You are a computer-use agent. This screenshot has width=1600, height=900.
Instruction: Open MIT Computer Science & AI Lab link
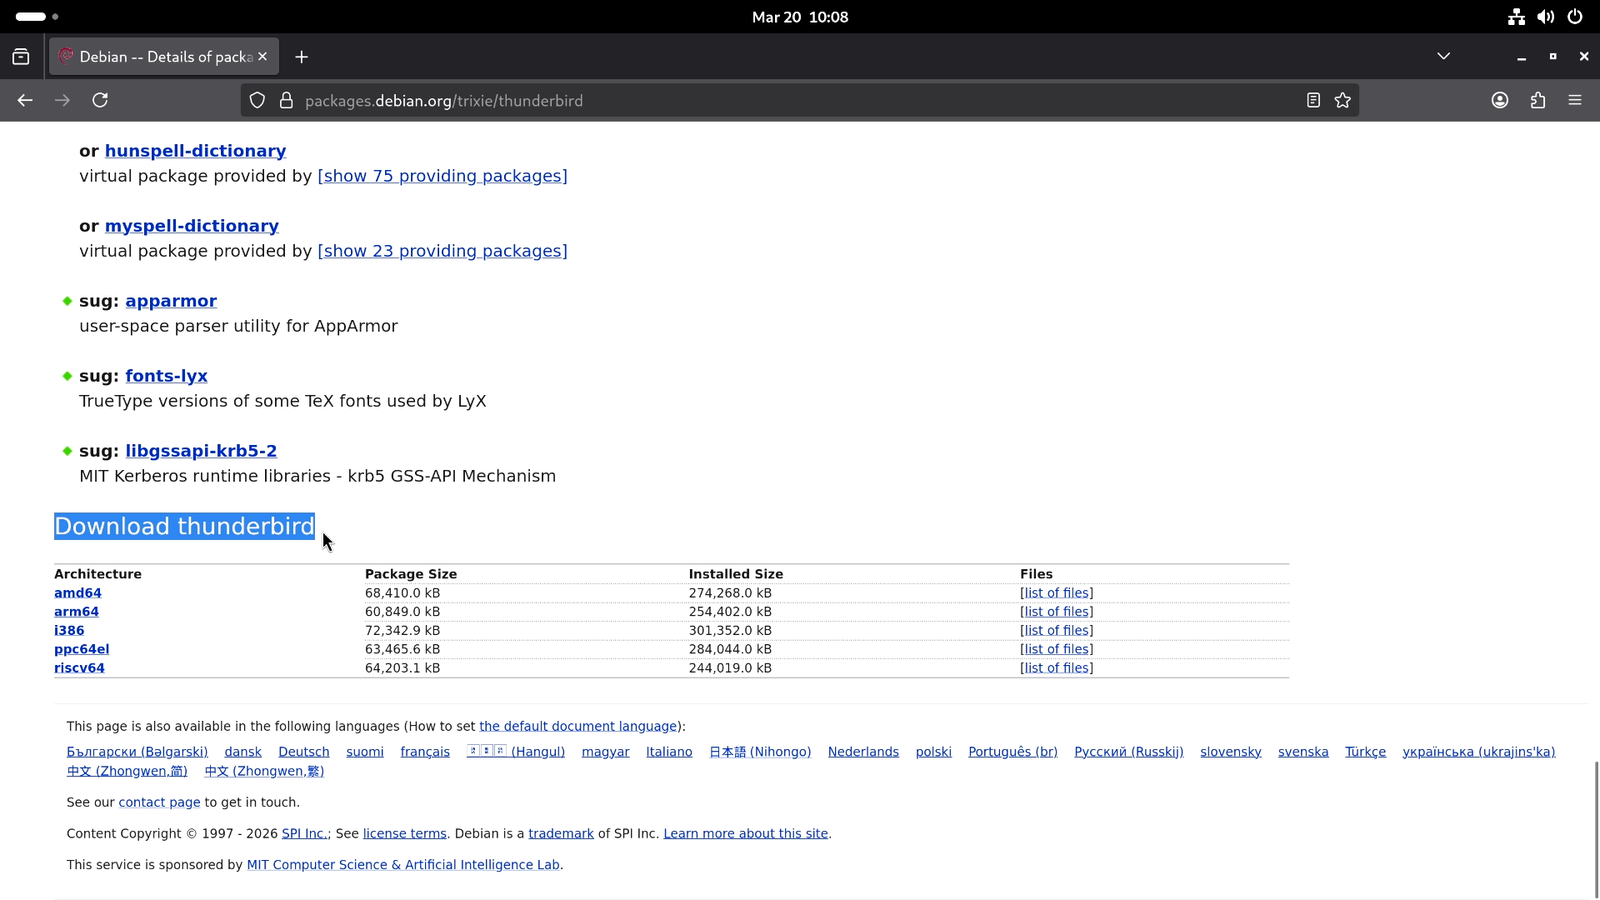(x=403, y=865)
